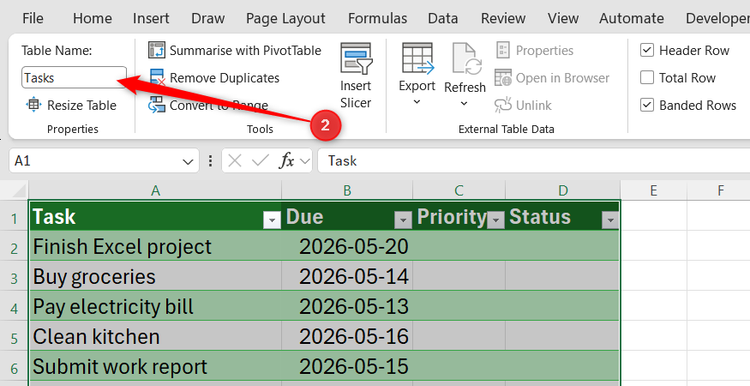Open the Priority column filter dropdown
750x386 pixels.
click(x=496, y=220)
